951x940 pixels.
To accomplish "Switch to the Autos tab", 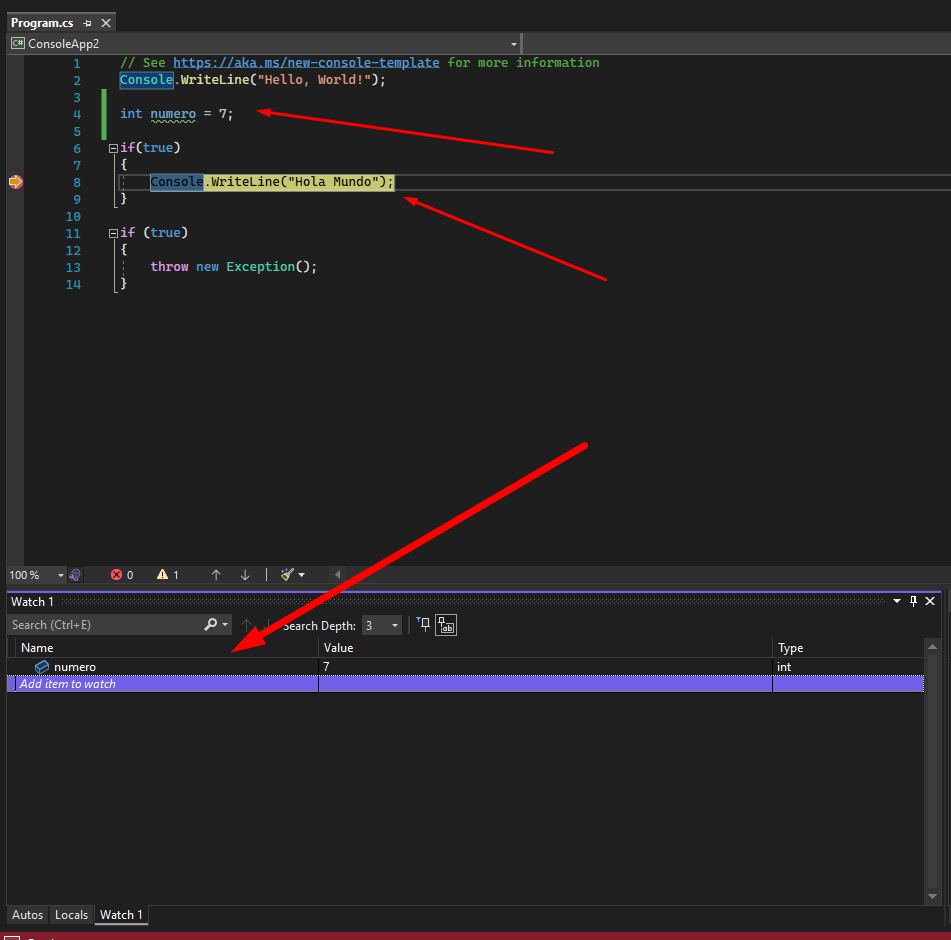I will (x=27, y=915).
